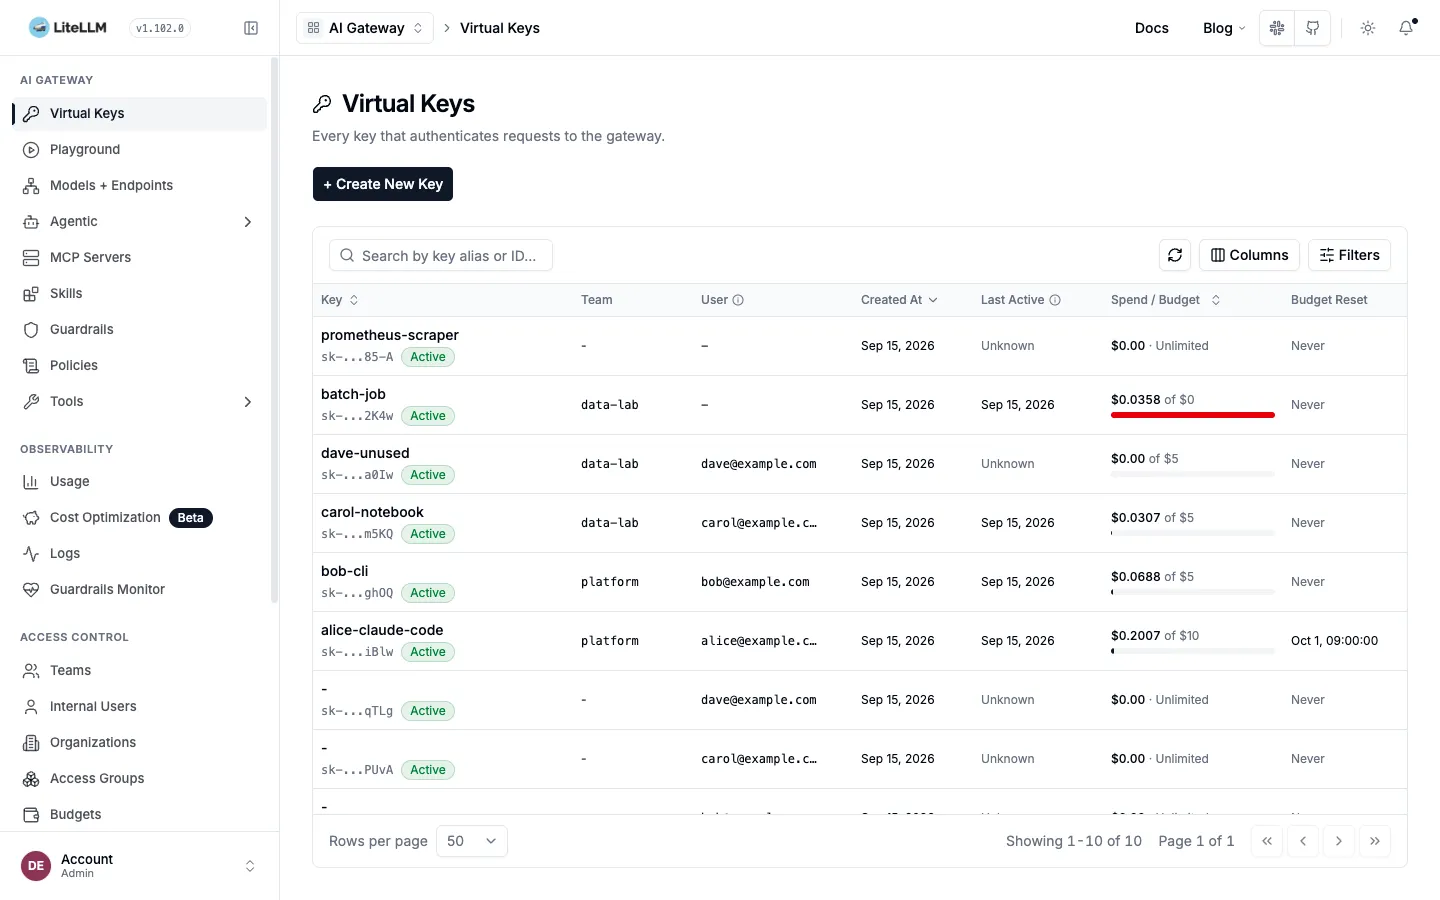1440x900 pixels.
Task: Navigate to Guardrails in sidebar
Action: 139,329
